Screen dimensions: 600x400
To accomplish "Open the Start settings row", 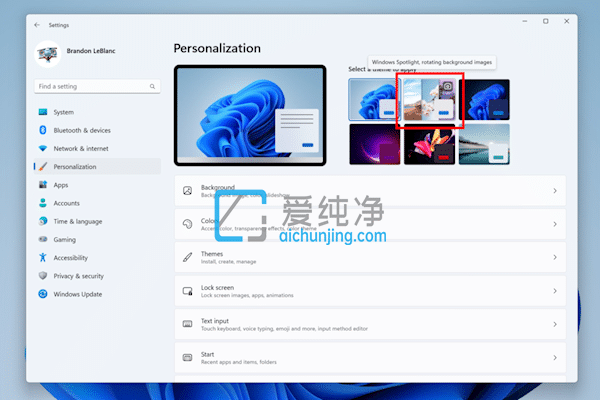I will (370, 358).
